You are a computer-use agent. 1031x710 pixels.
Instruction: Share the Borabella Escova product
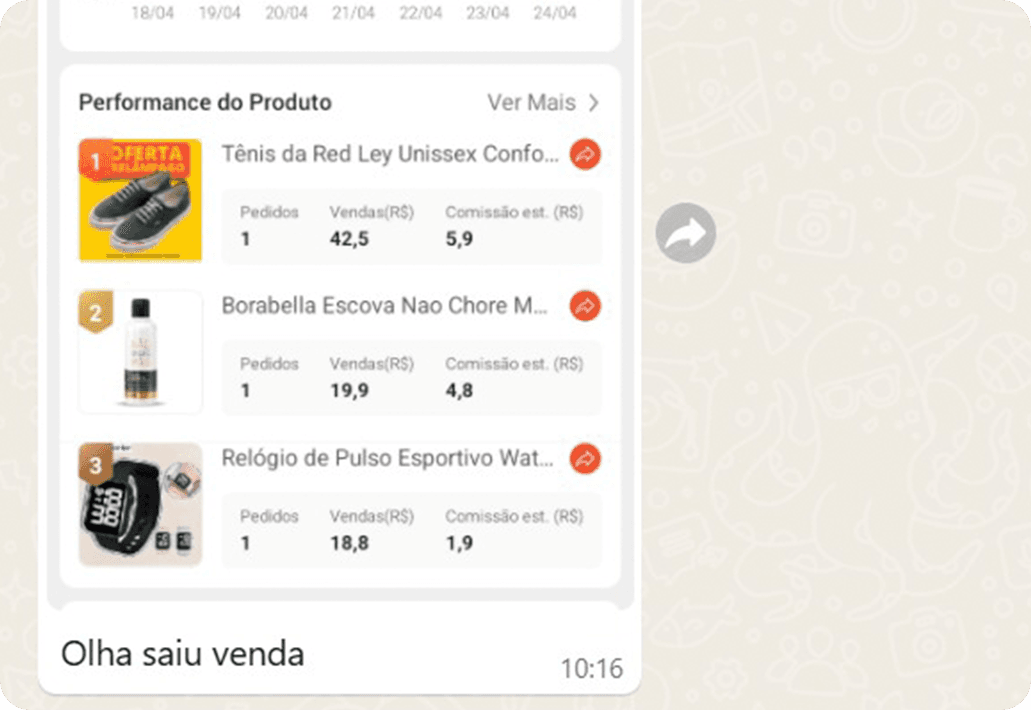click(585, 306)
